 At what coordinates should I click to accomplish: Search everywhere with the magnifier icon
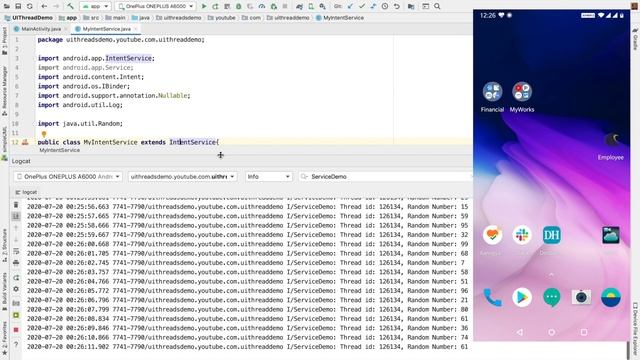tap(437, 6)
